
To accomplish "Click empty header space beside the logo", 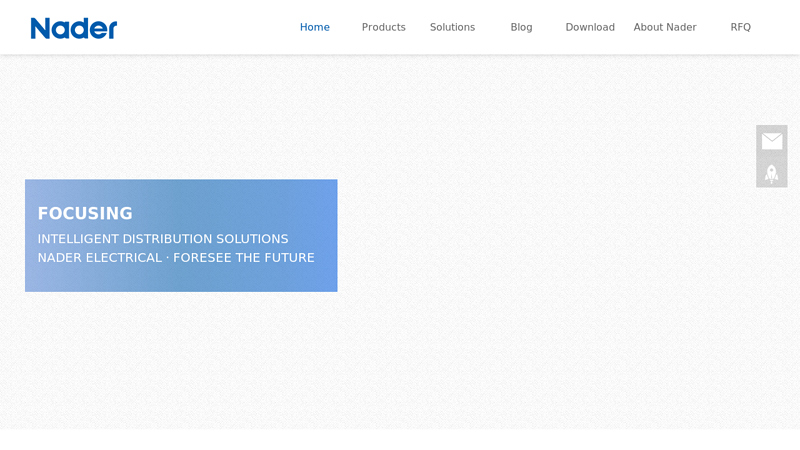I will point(200,27).
